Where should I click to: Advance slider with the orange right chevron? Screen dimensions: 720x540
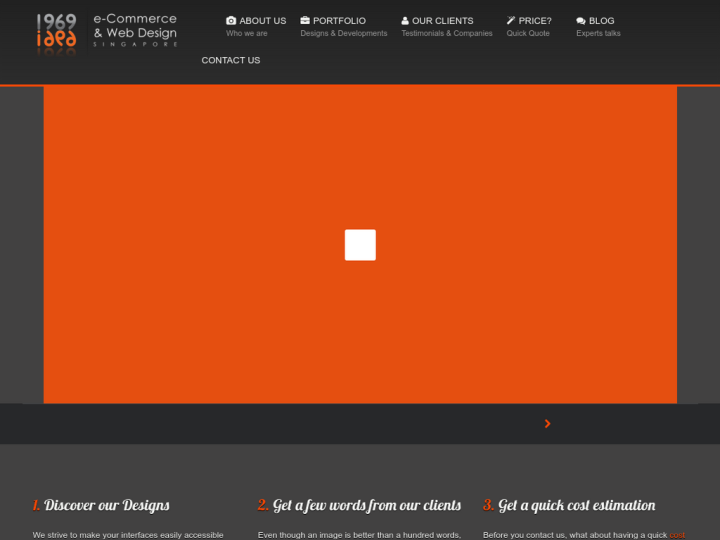click(547, 424)
